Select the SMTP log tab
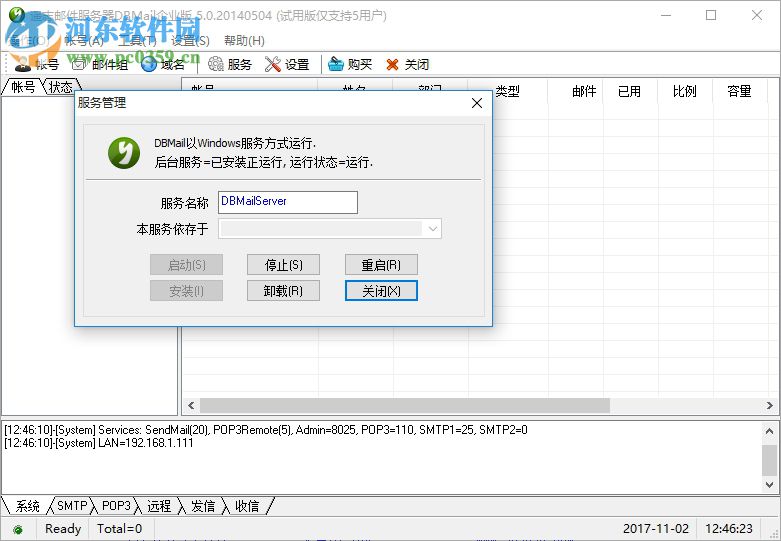781x541 pixels. (x=72, y=506)
